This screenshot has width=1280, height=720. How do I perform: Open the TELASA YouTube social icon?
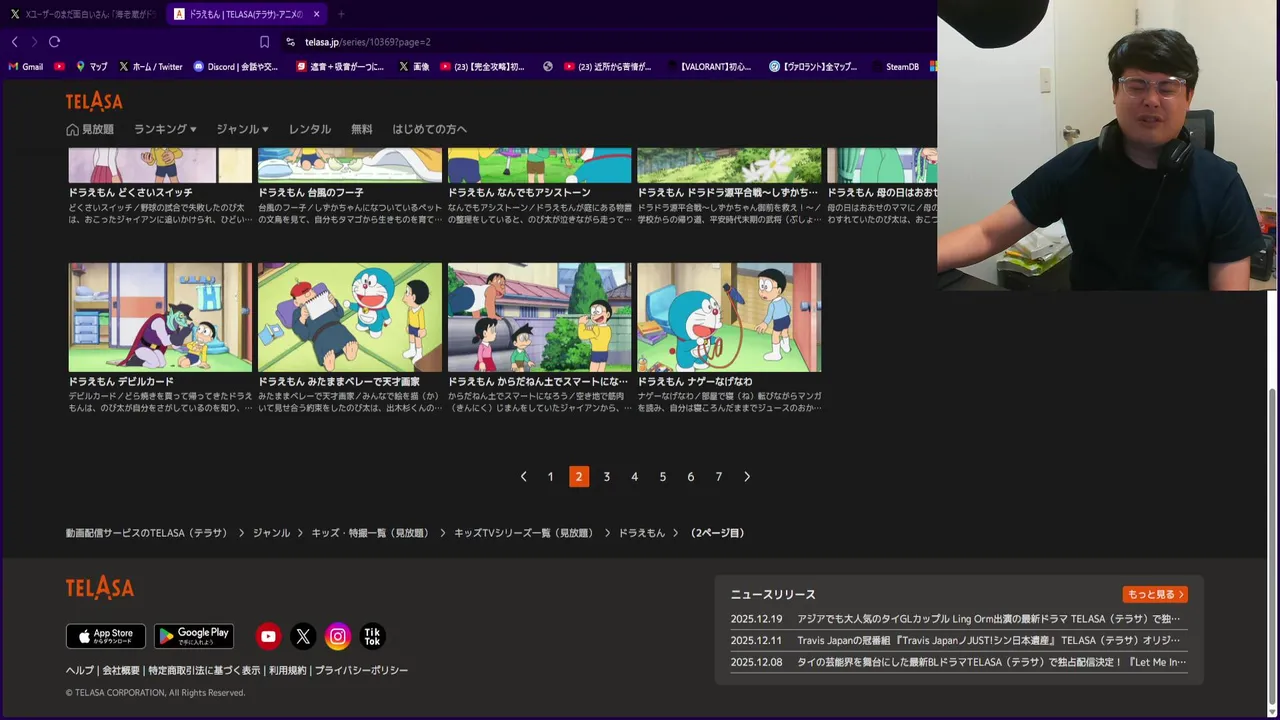[x=268, y=636]
